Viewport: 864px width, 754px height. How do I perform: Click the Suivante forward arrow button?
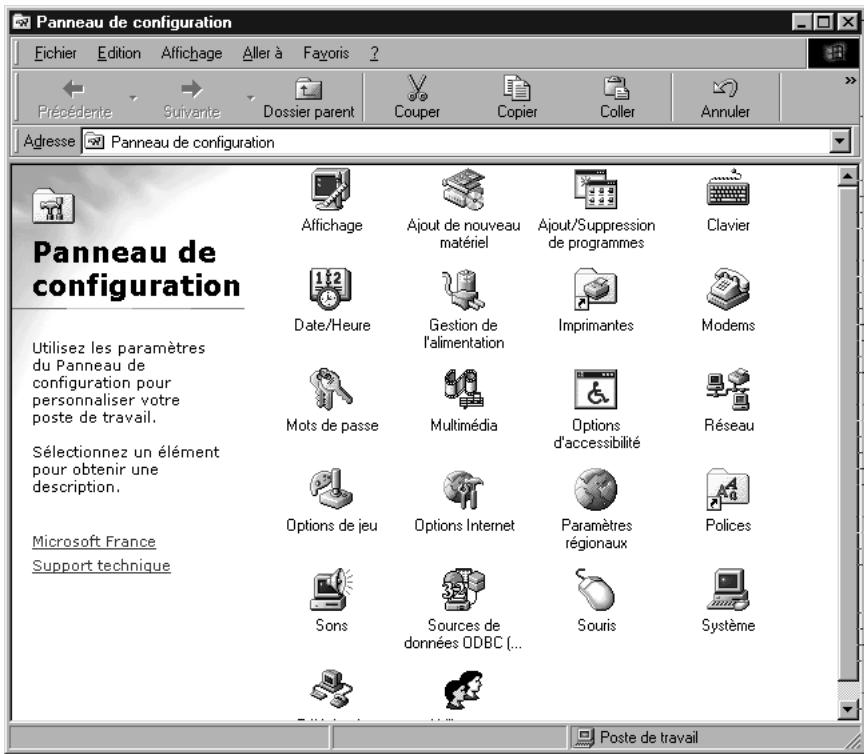pyautogui.click(x=192, y=98)
